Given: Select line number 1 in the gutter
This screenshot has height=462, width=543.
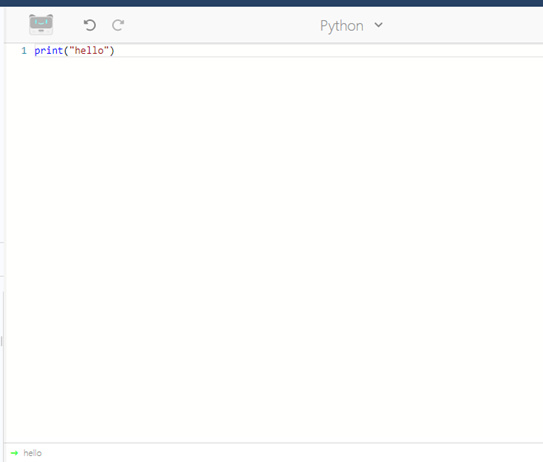Looking at the screenshot, I should (24, 51).
